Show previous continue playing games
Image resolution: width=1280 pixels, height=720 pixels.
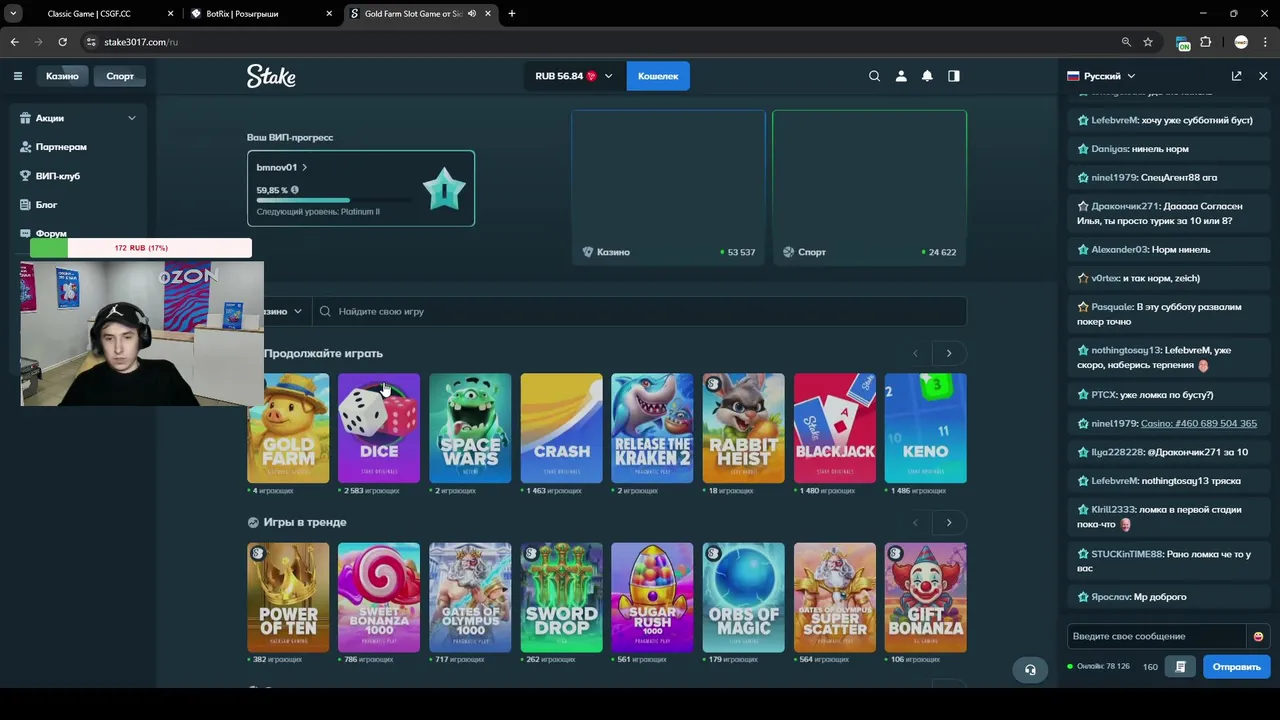915,353
